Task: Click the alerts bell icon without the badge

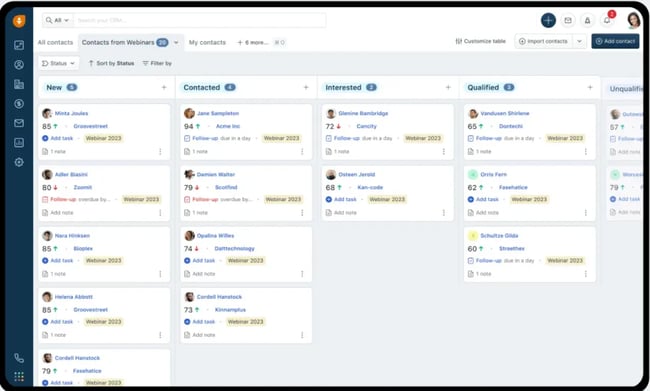Action: (587, 20)
